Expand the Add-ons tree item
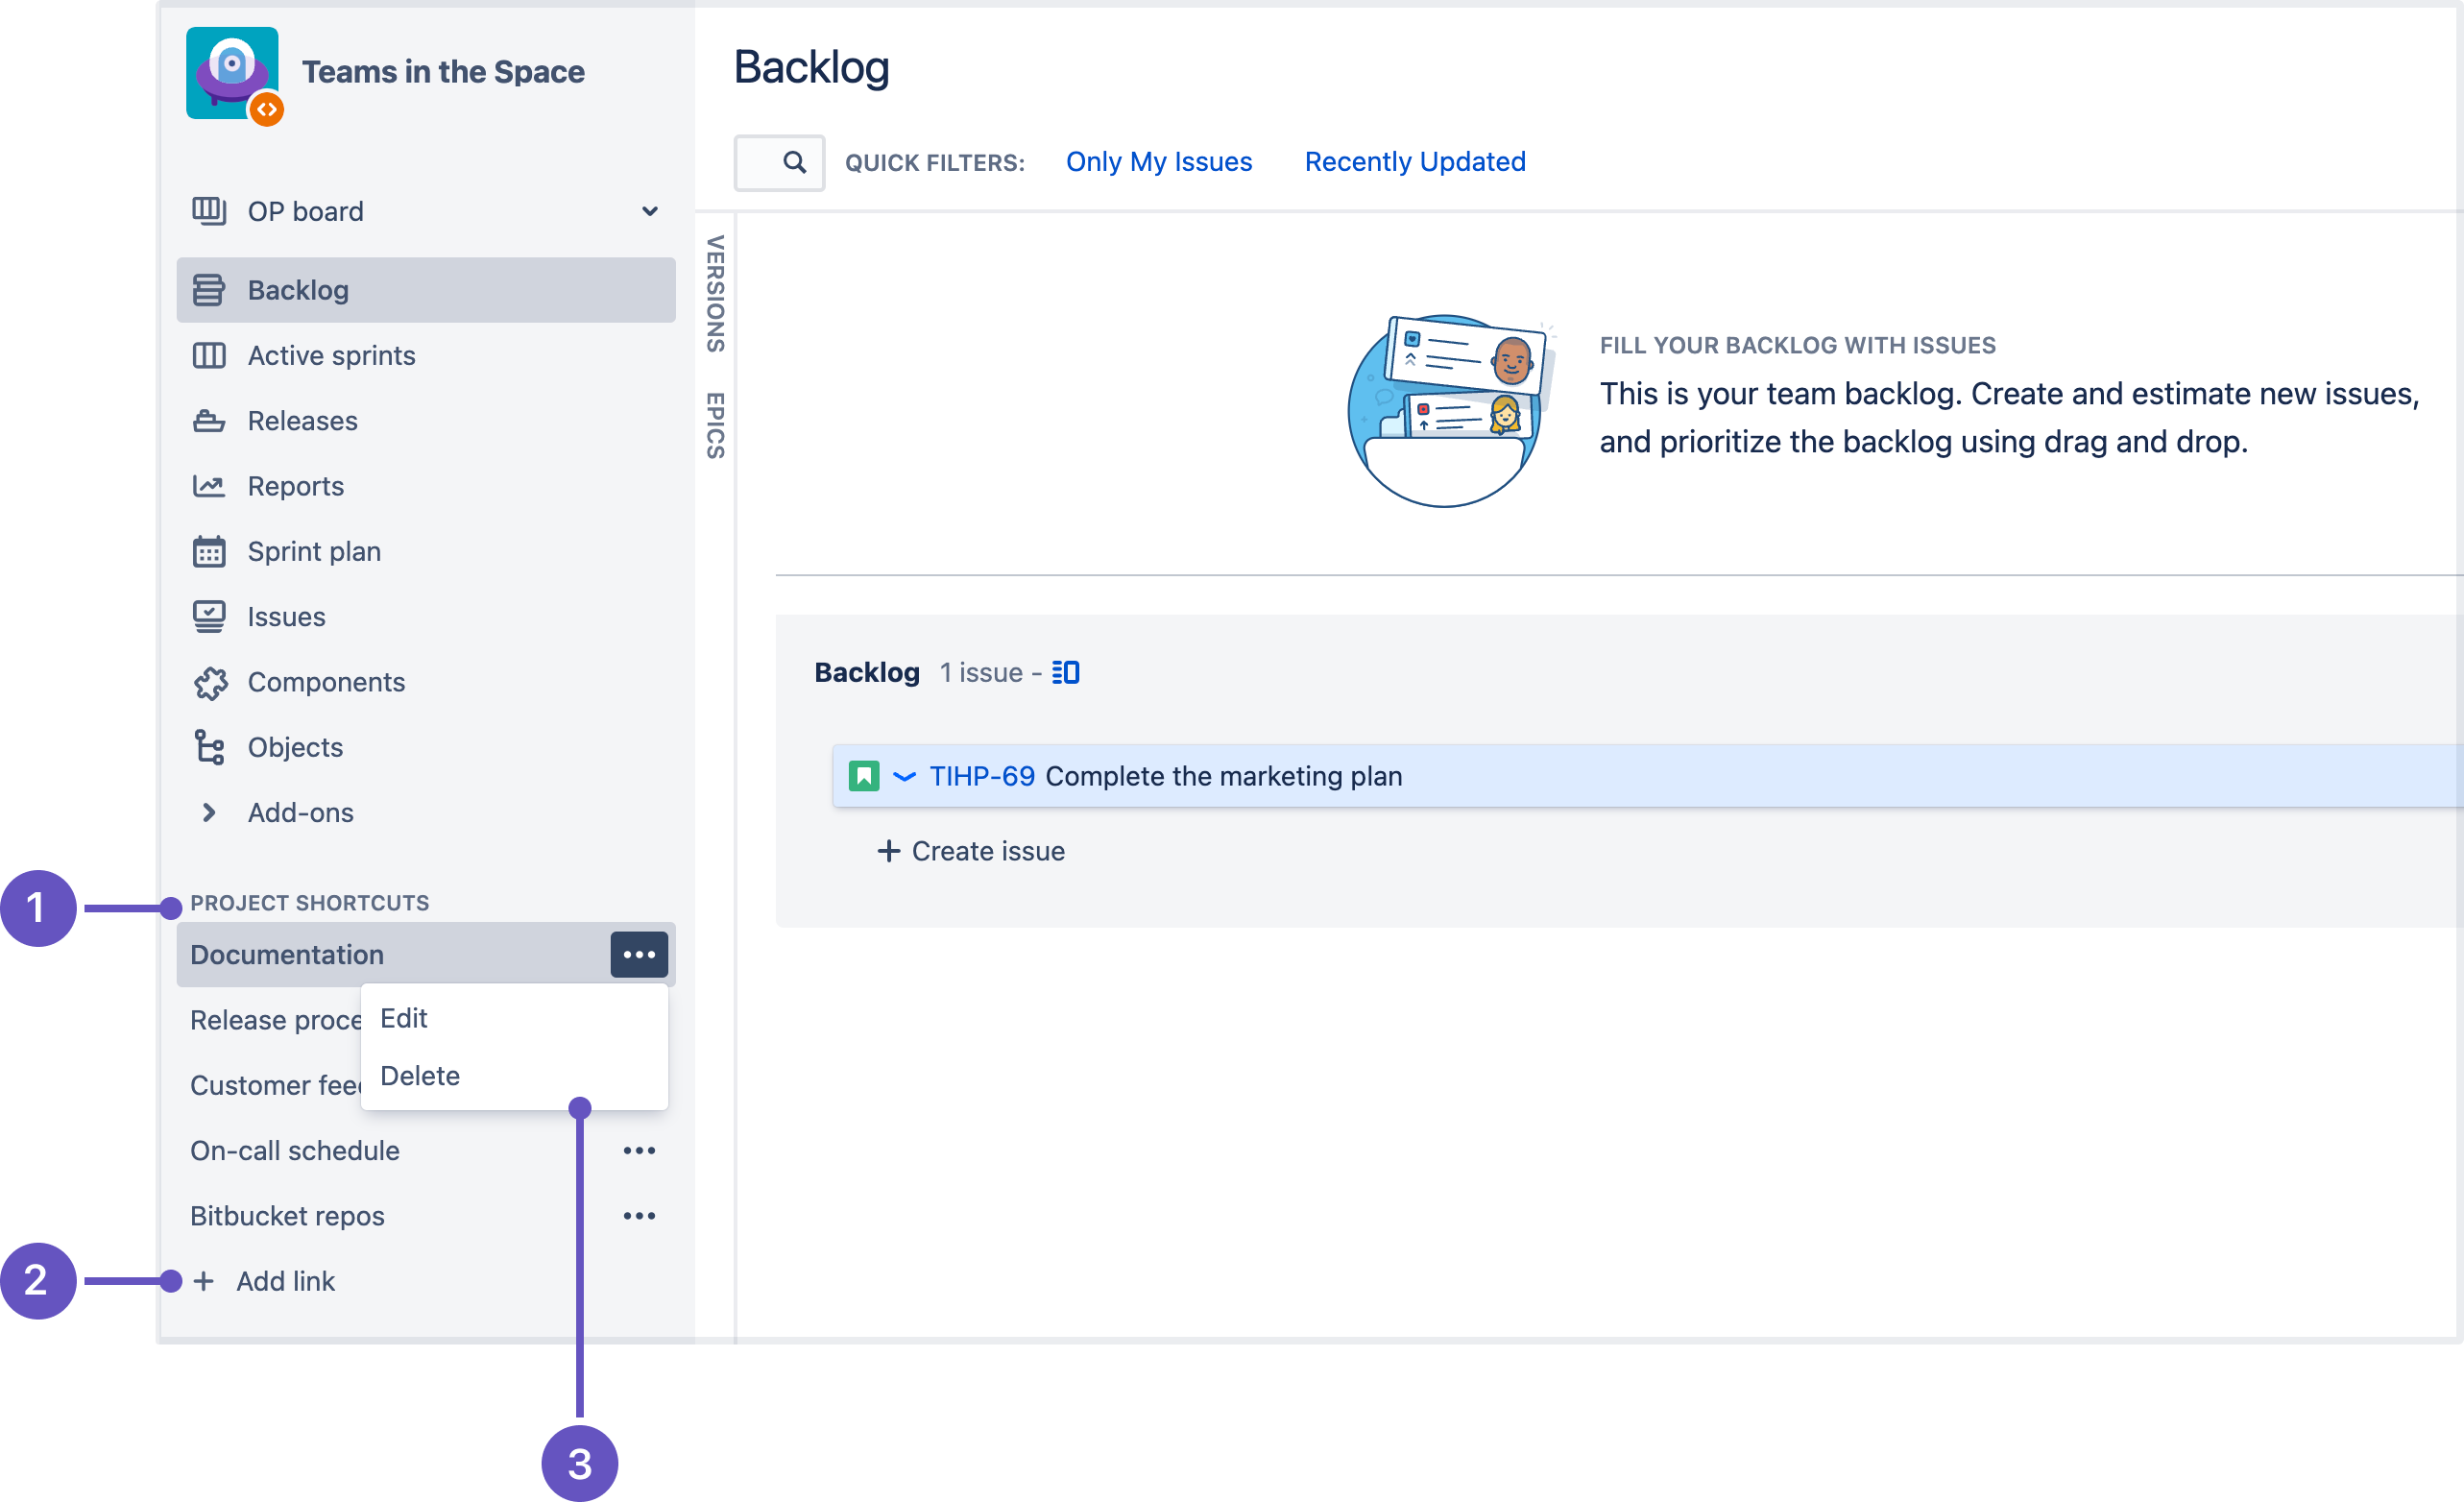 [209, 812]
